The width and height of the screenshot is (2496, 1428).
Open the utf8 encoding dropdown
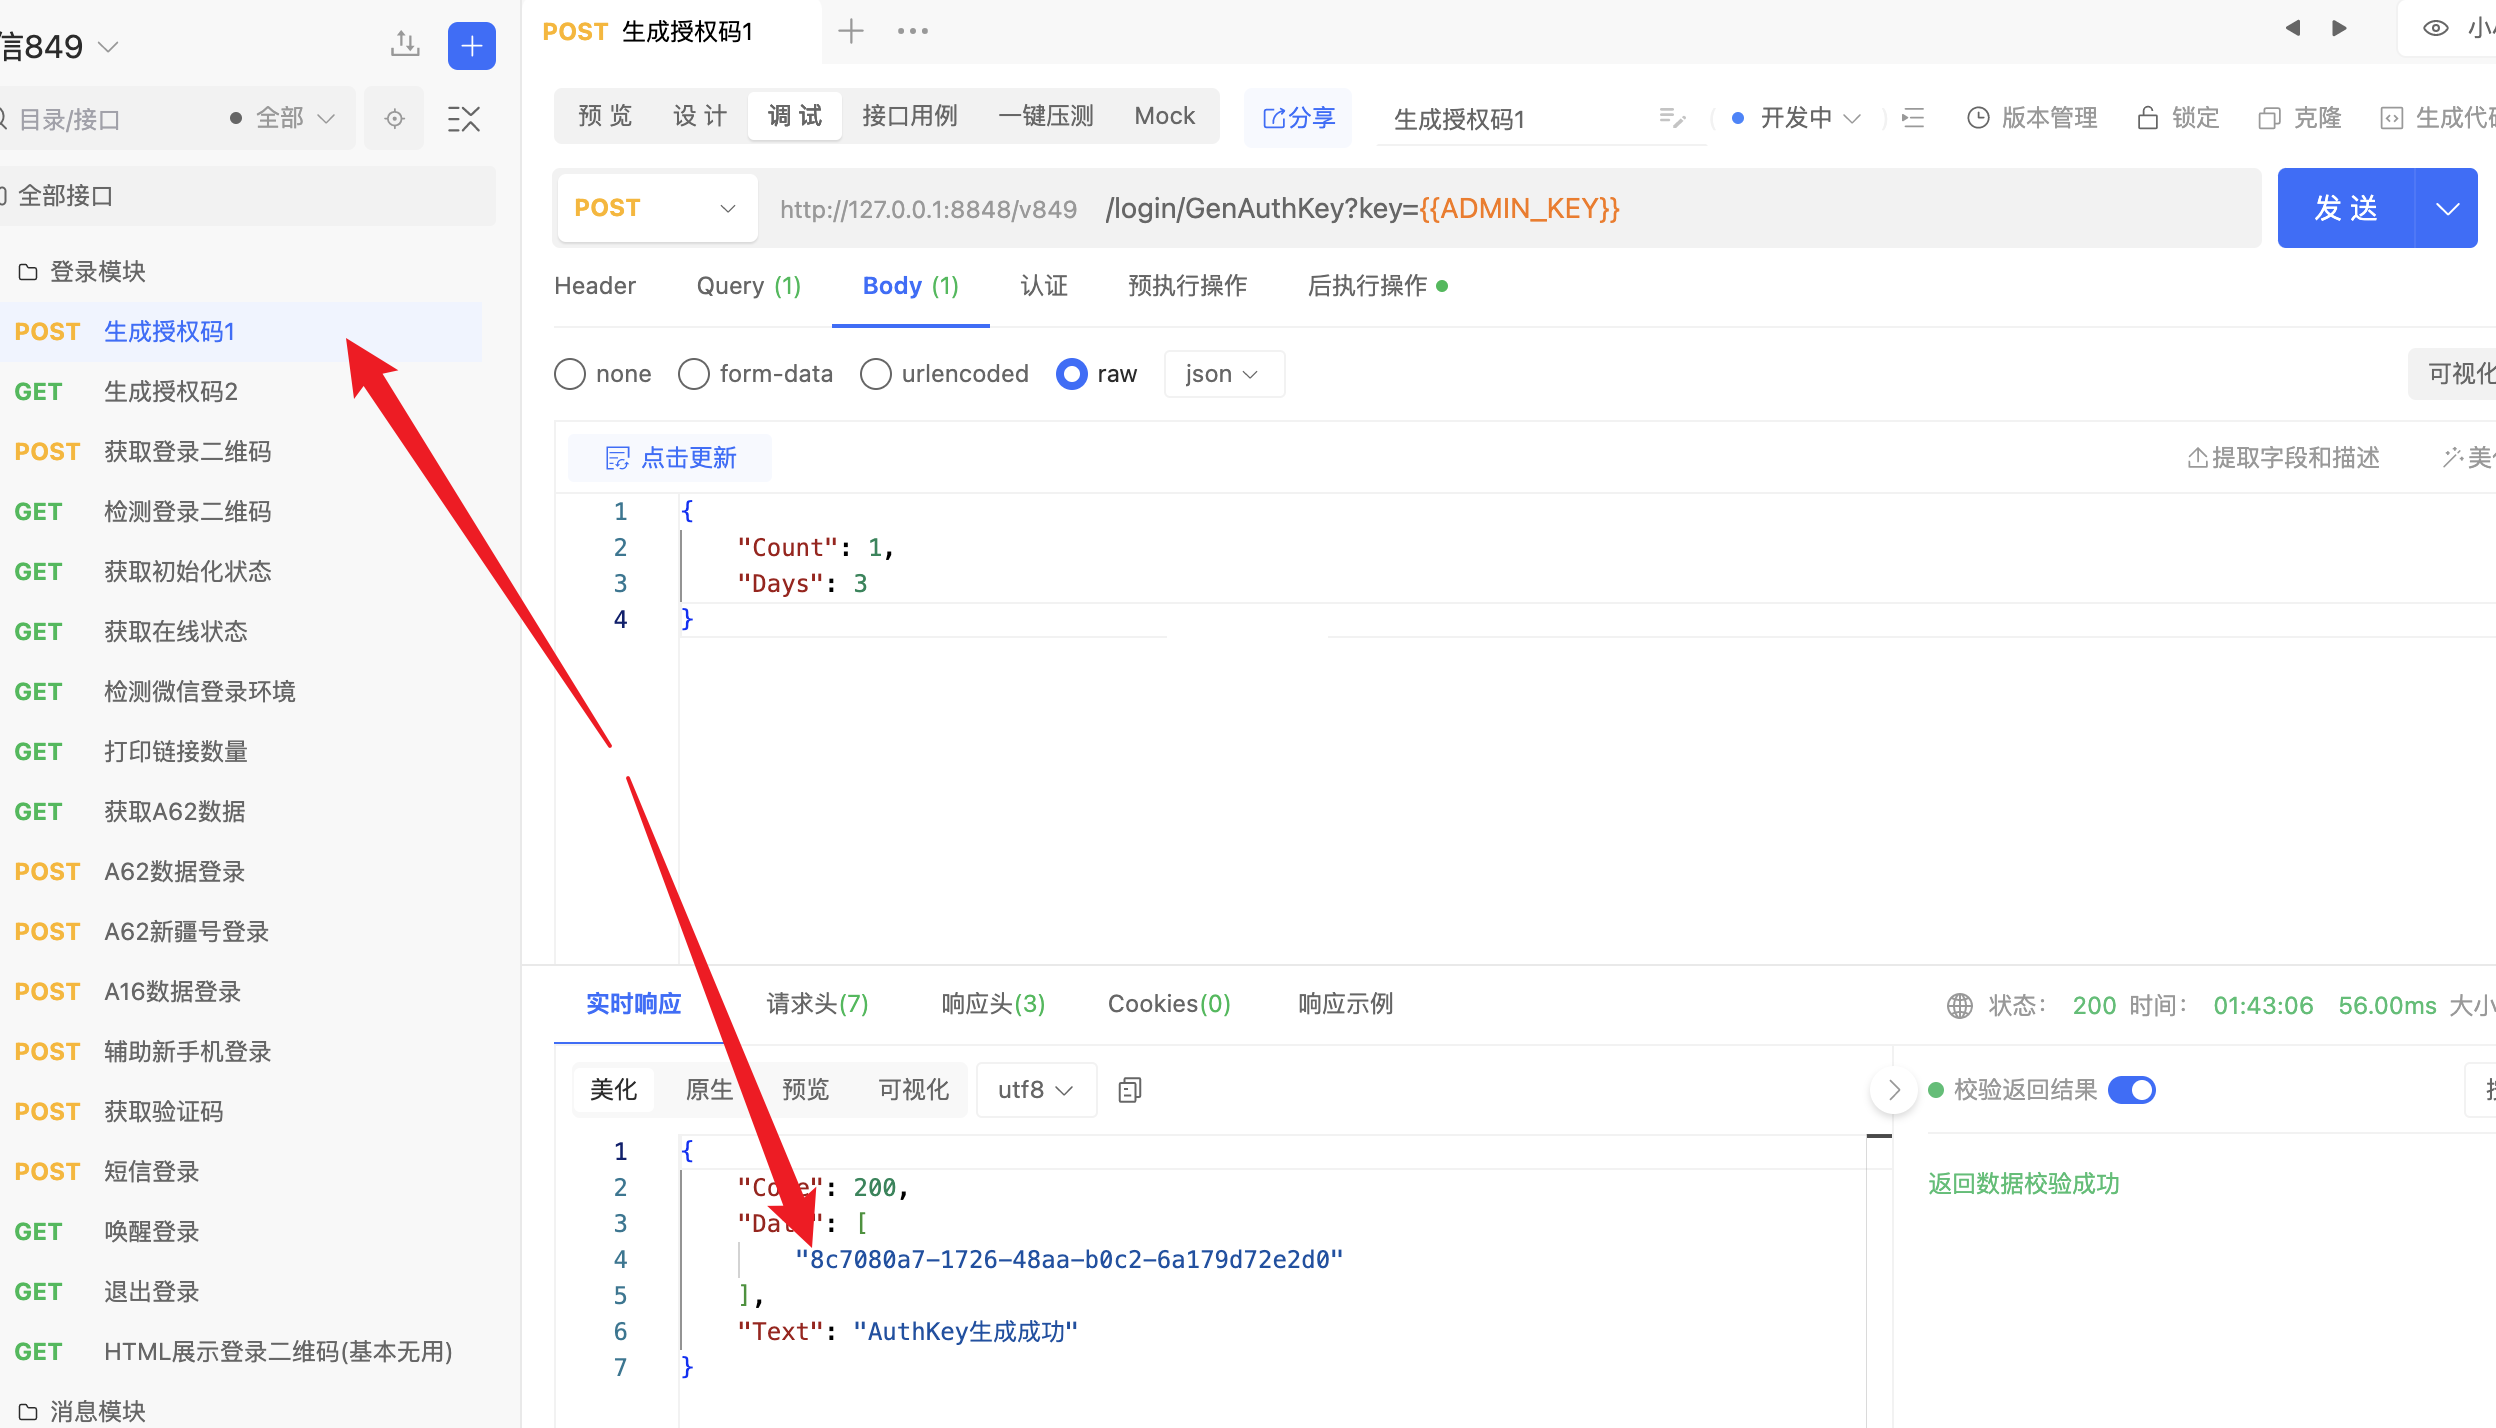(1035, 1089)
